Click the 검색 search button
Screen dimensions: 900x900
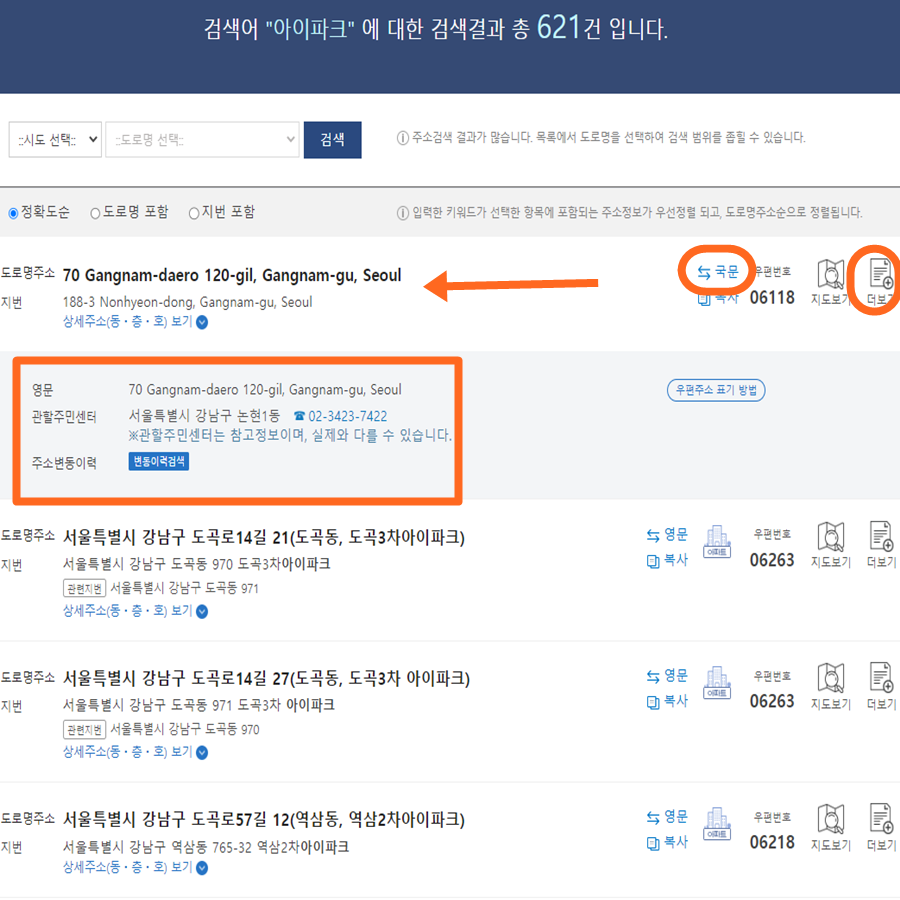[332, 139]
